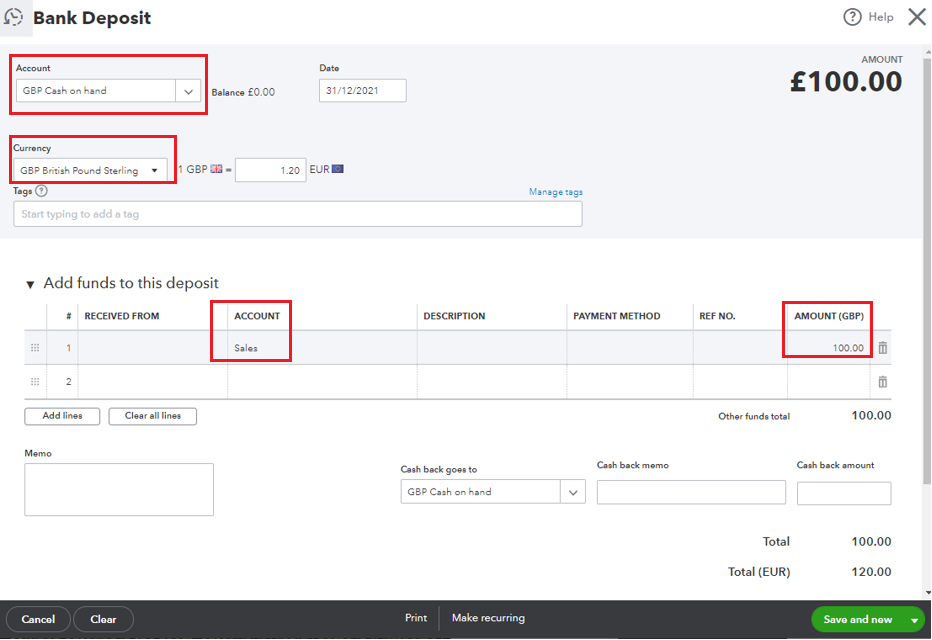Click the Balance £0.00 text
932x640 pixels.
(x=243, y=92)
